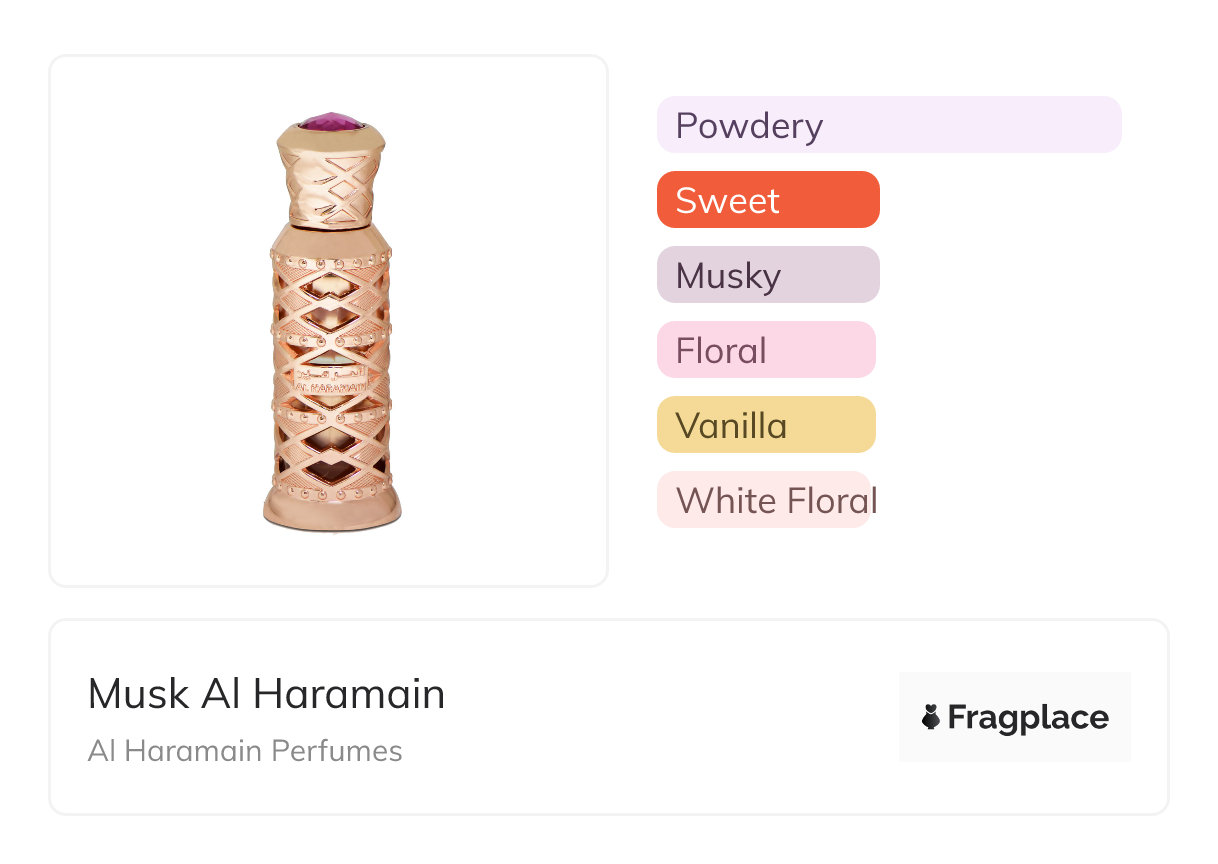Click the word Powdery in the top bar

pyautogui.click(x=749, y=126)
